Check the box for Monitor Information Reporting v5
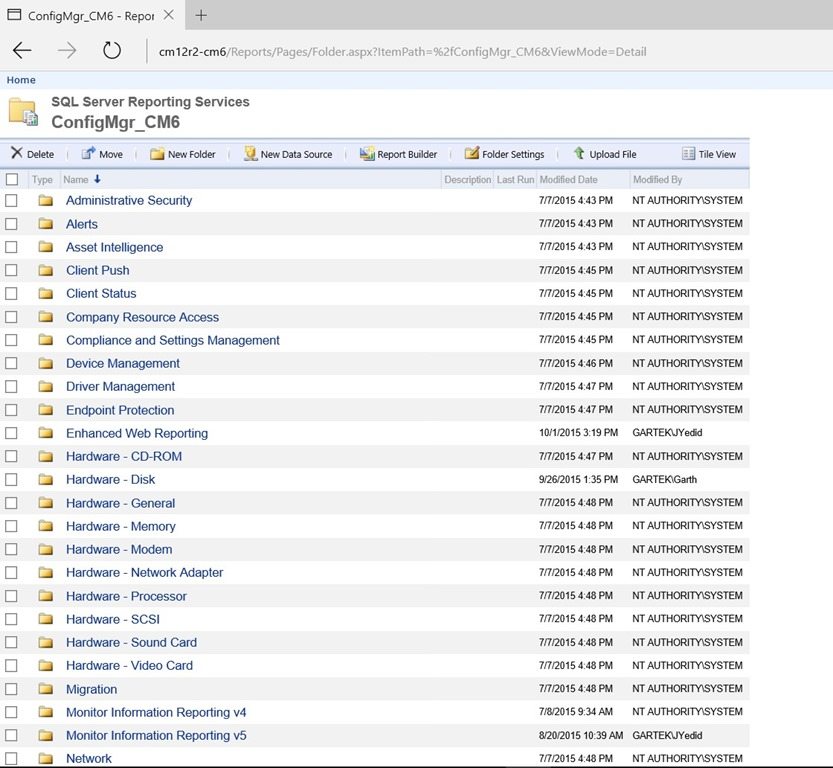833x768 pixels. (11, 736)
